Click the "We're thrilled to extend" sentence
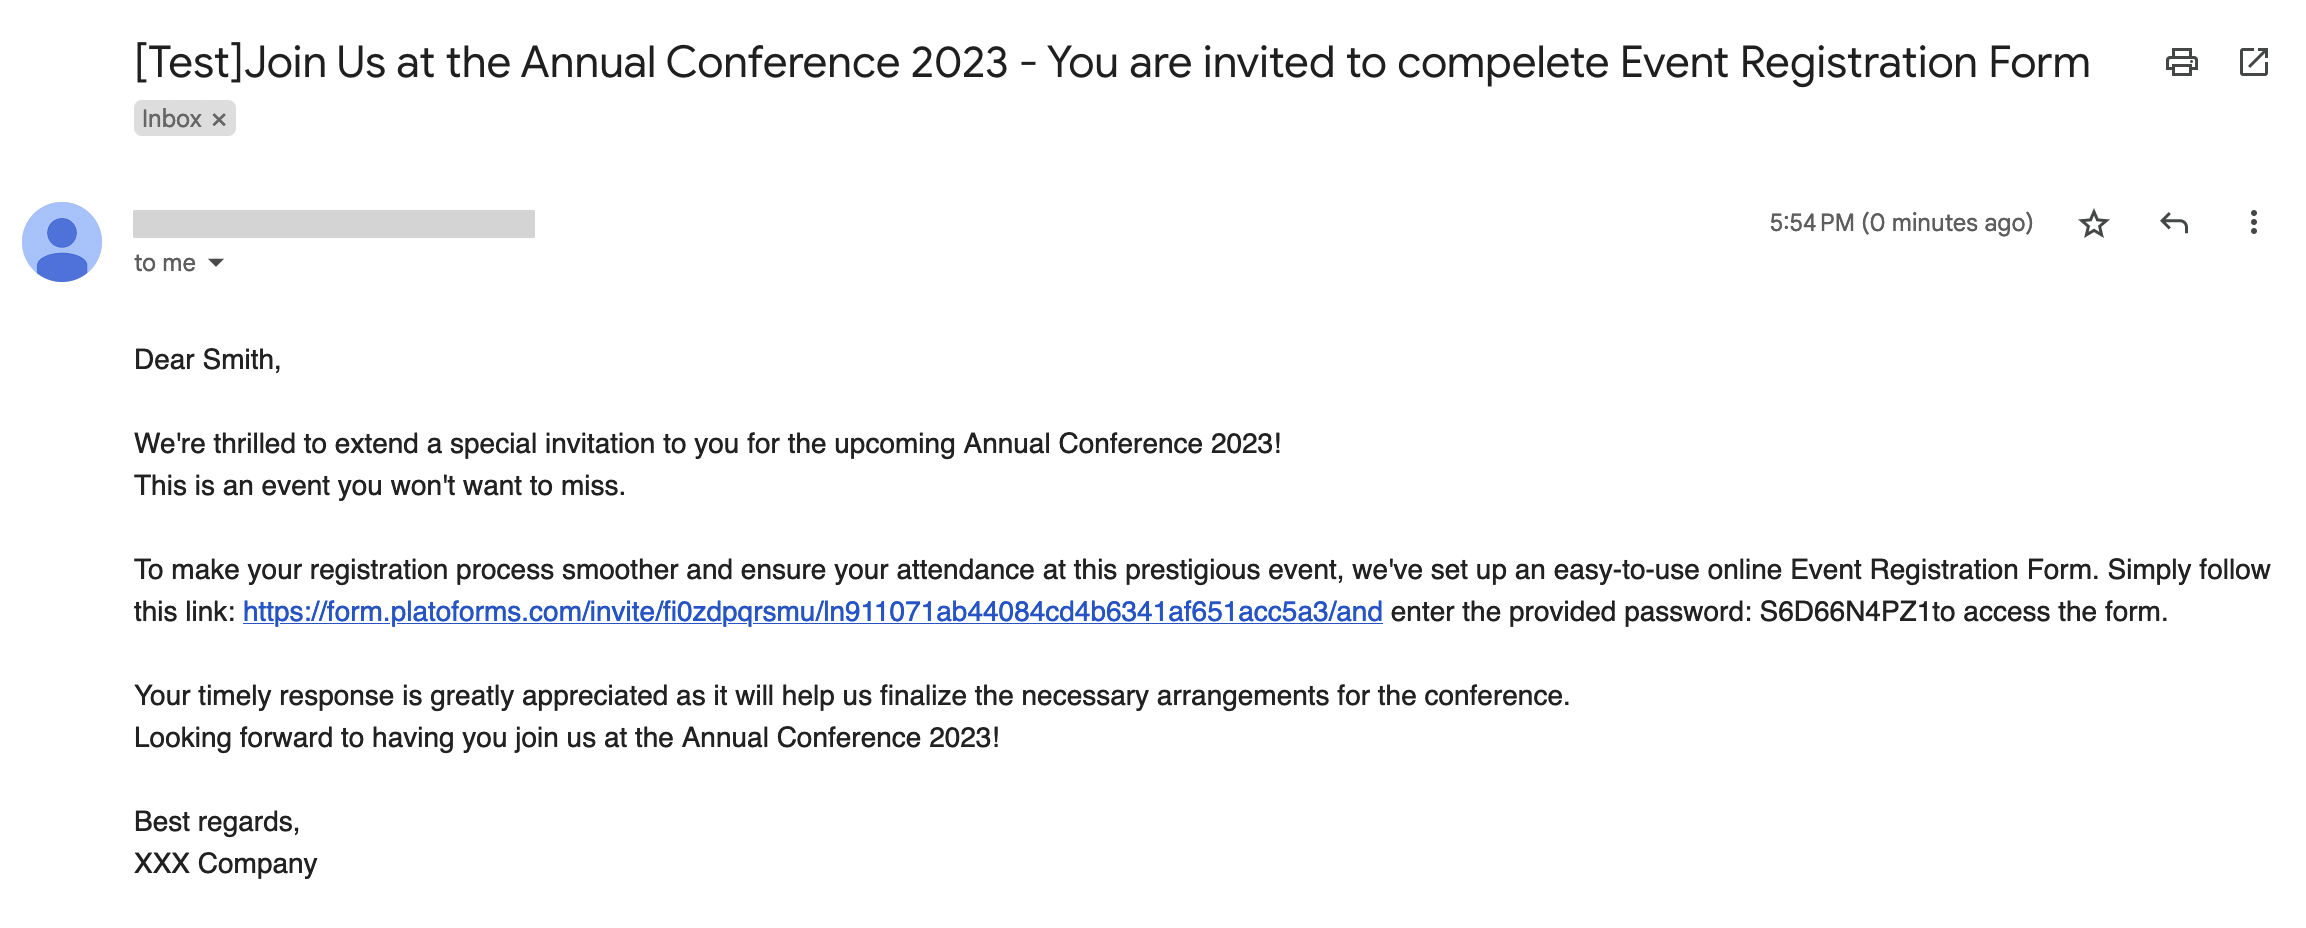This screenshot has width=2306, height=928. click(x=707, y=443)
